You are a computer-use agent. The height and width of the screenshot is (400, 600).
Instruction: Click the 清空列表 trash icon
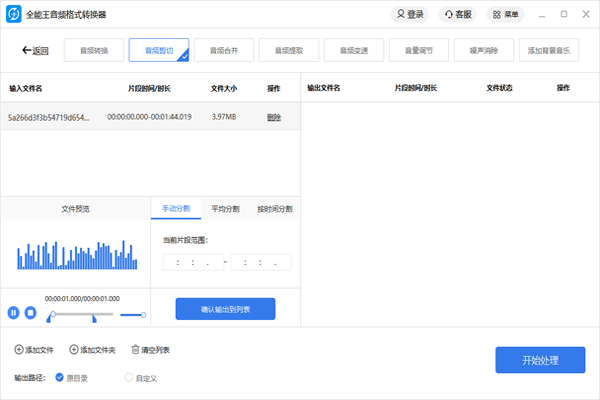[136, 350]
